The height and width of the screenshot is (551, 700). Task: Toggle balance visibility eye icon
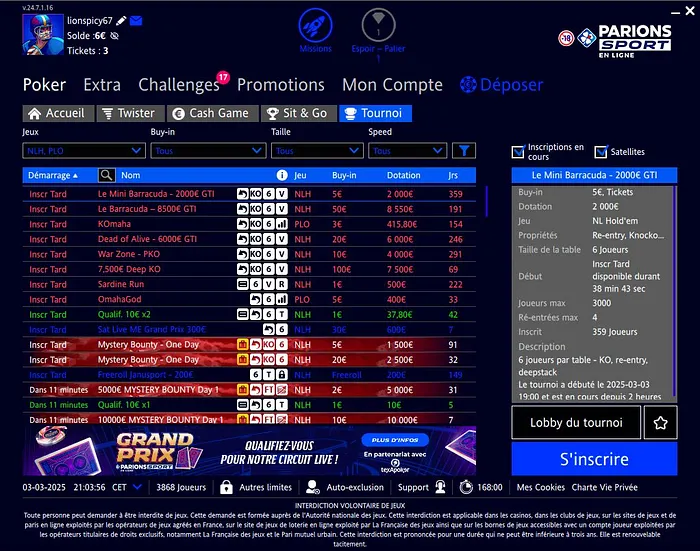coord(115,36)
